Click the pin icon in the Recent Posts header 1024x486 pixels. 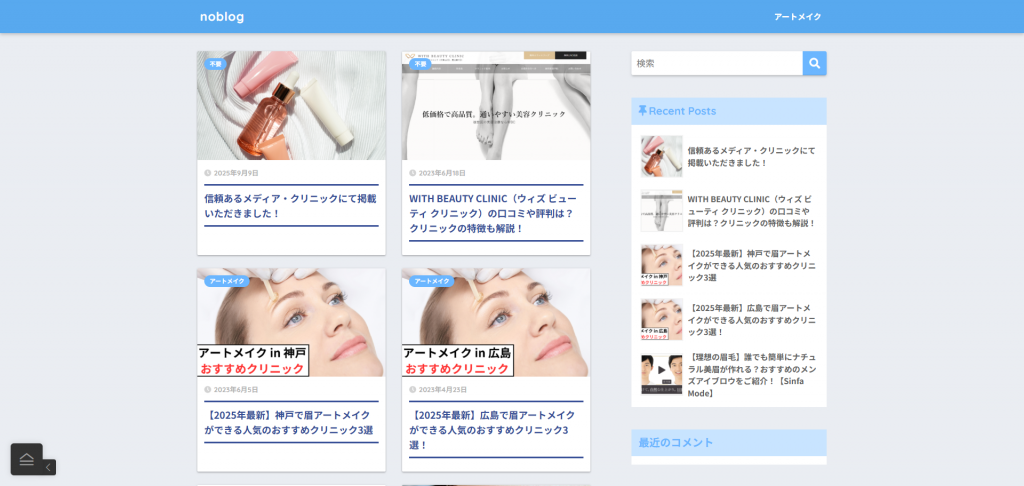click(643, 111)
